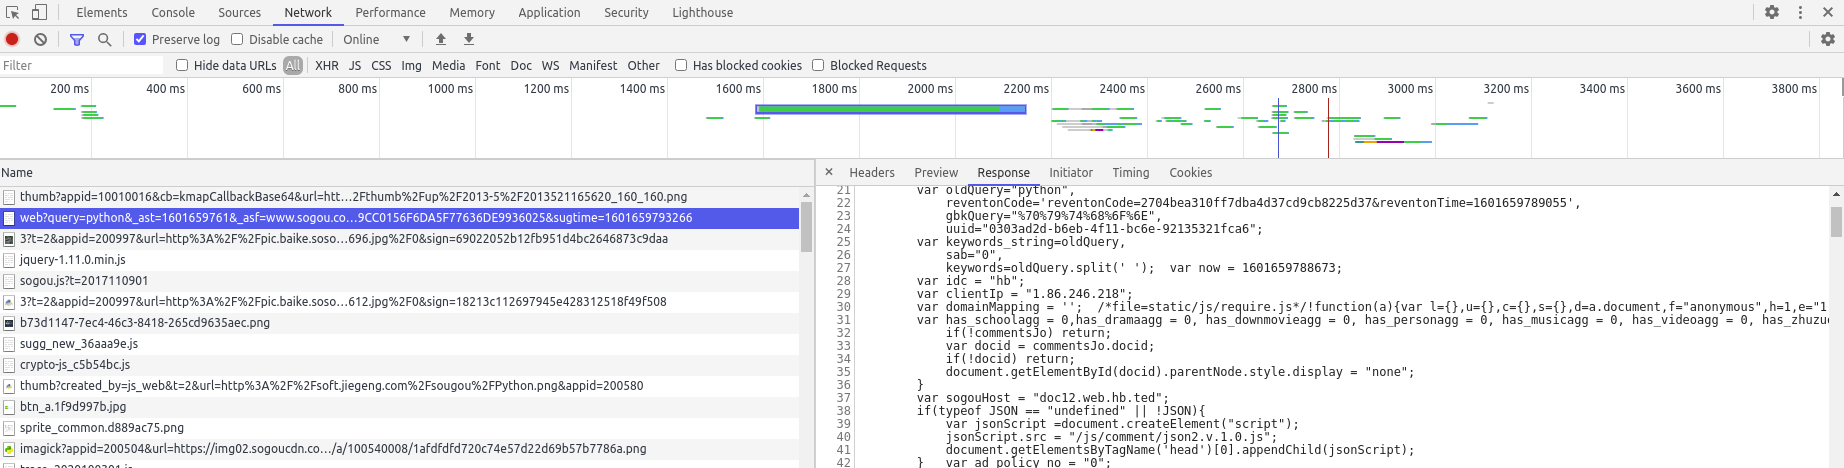Open network settings gear icon
Image resolution: width=1844 pixels, height=468 pixels.
click(1828, 39)
